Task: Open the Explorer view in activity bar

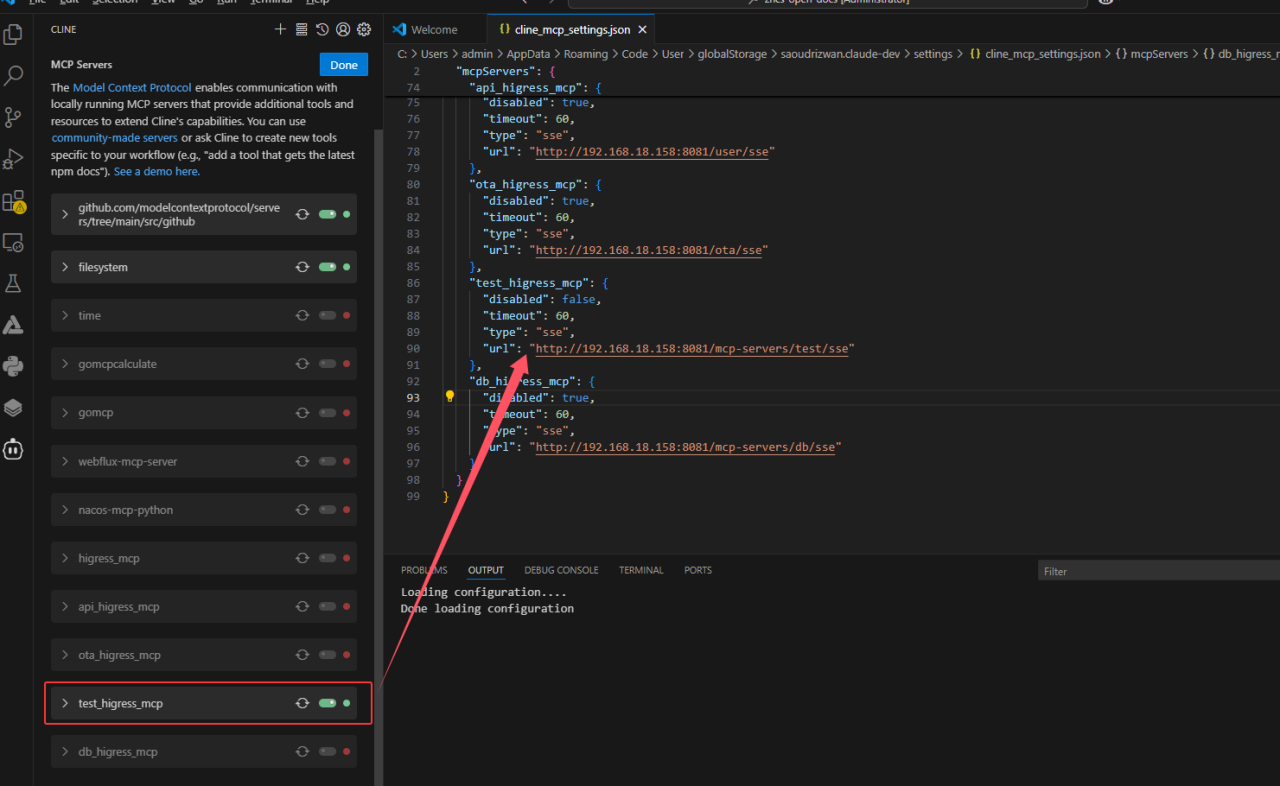Action: point(14,35)
